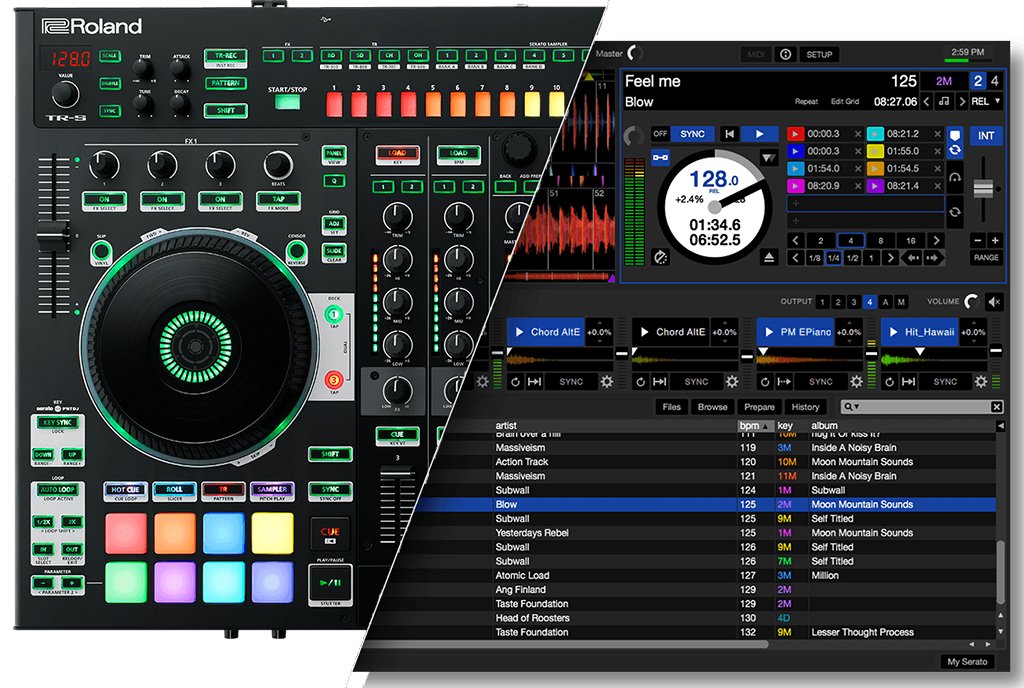Turn sync OFF on the virtual deck
This screenshot has height=688, width=1024.
pos(660,134)
